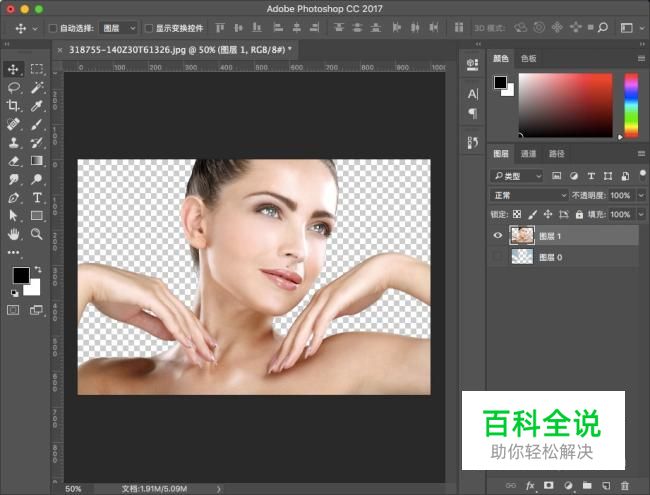Screen dimensions: 650x495
Task: Select the Lasso tool
Action: coord(13,87)
